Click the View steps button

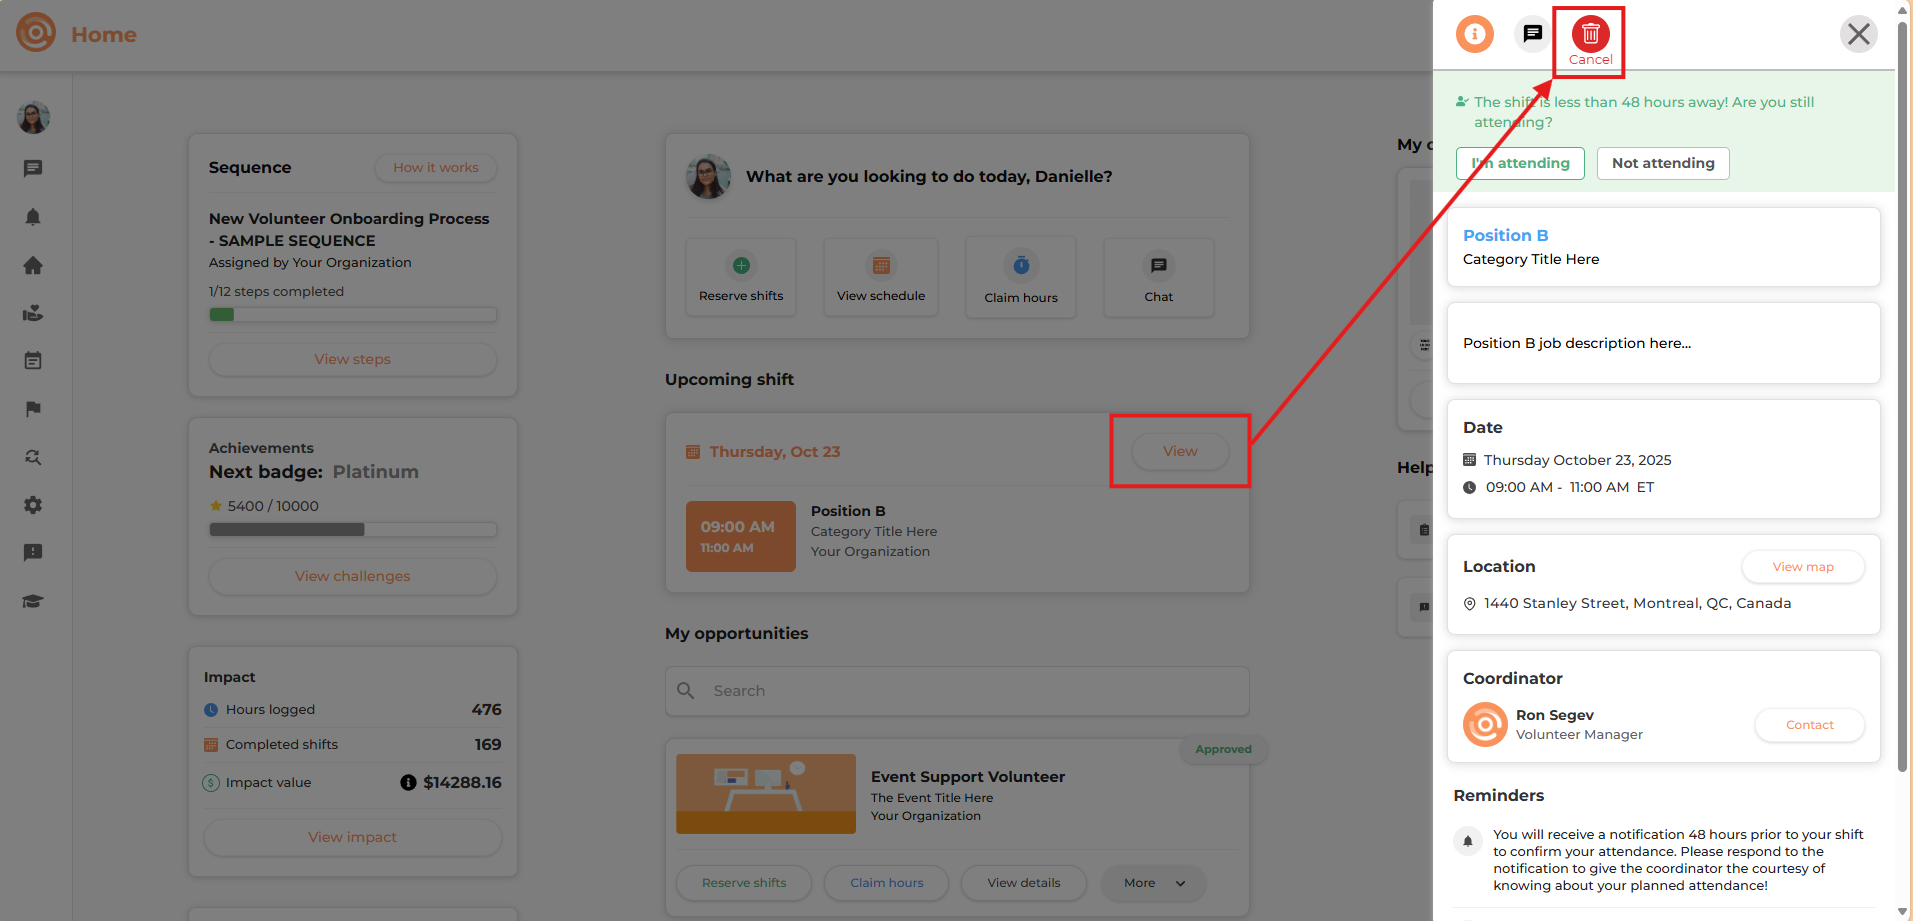[x=352, y=359]
